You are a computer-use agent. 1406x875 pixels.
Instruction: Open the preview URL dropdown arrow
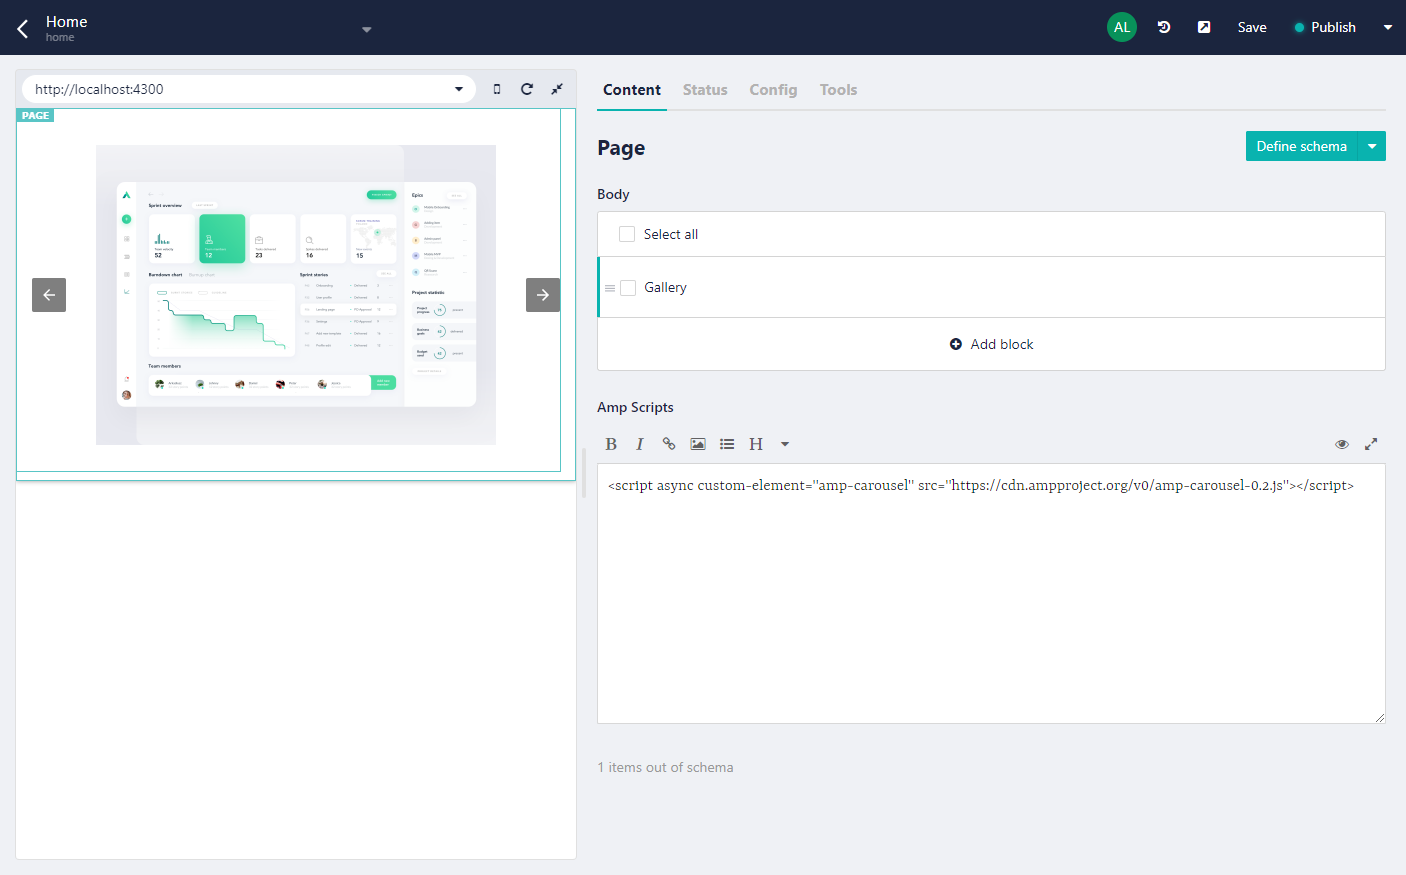(459, 89)
